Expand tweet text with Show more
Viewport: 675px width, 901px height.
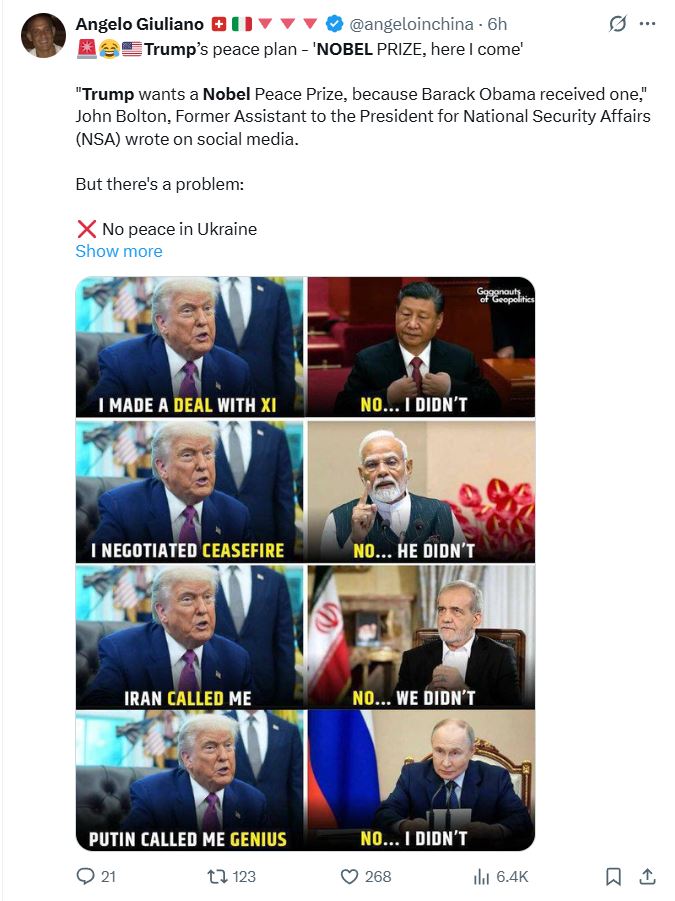pos(119,251)
